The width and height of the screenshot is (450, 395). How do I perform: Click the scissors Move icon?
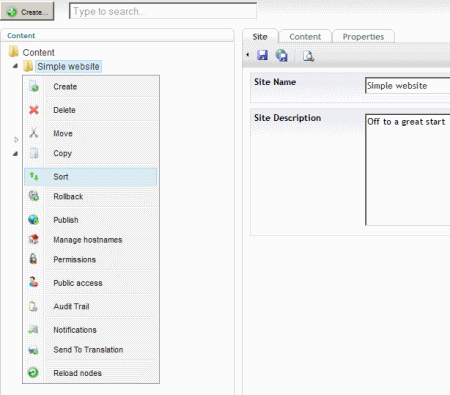click(34, 133)
